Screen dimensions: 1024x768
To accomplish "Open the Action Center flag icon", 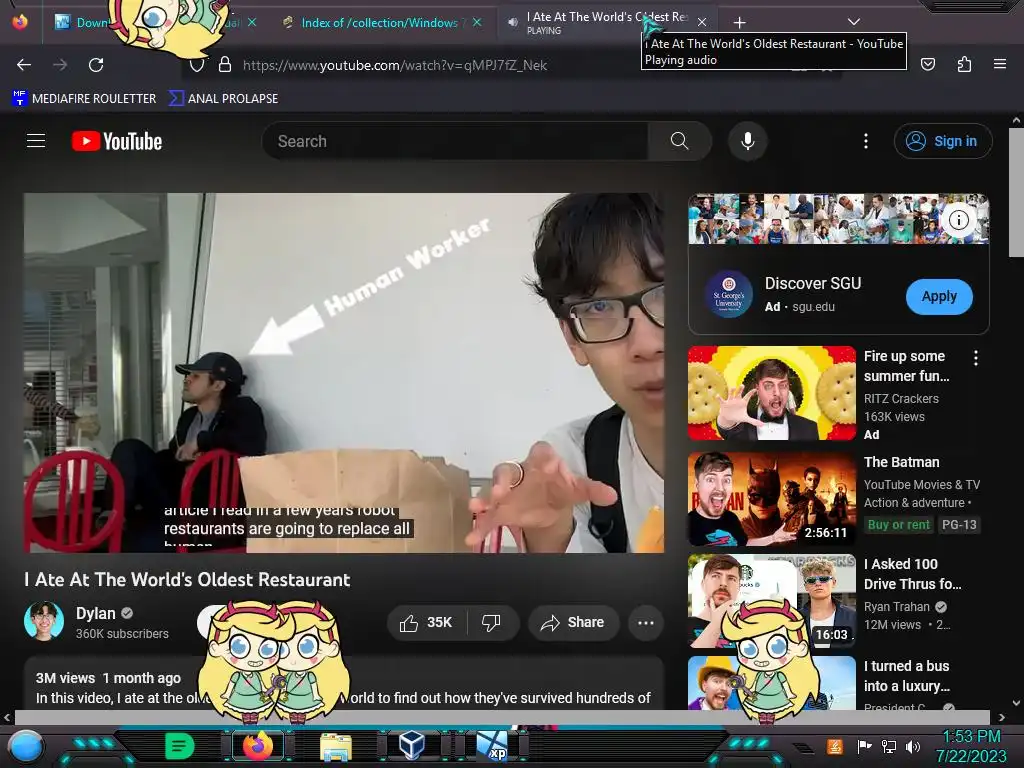I will point(865,746).
